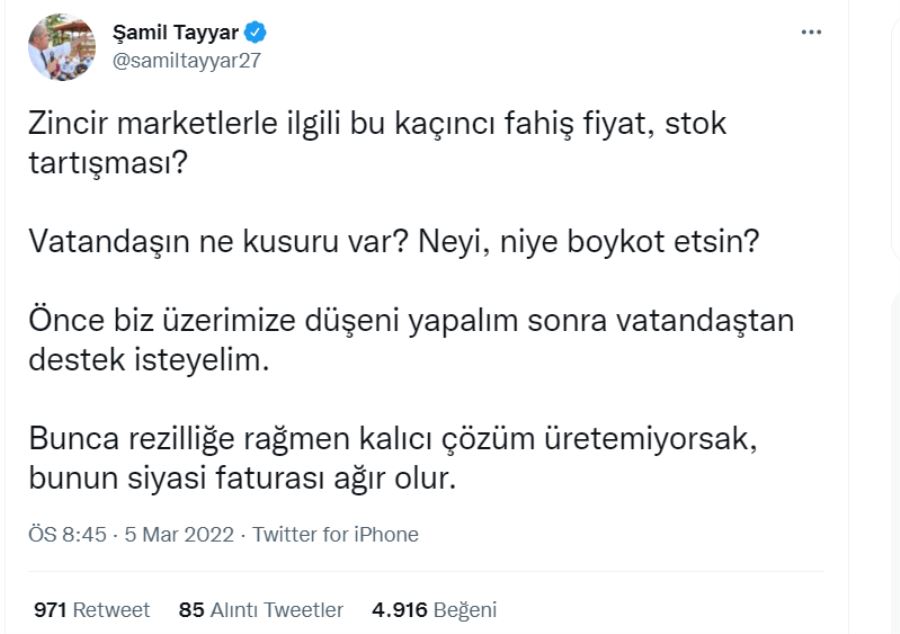Screen dimensions: 900x634
Task: Click the blue verified badge
Action: tap(255, 32)
